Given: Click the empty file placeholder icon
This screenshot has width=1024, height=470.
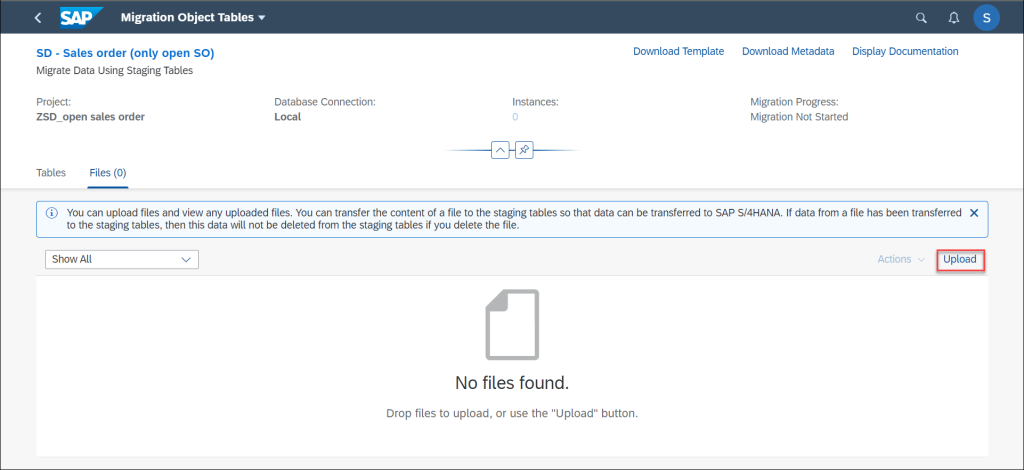Looking at the screenshot, I should [512, 324].
